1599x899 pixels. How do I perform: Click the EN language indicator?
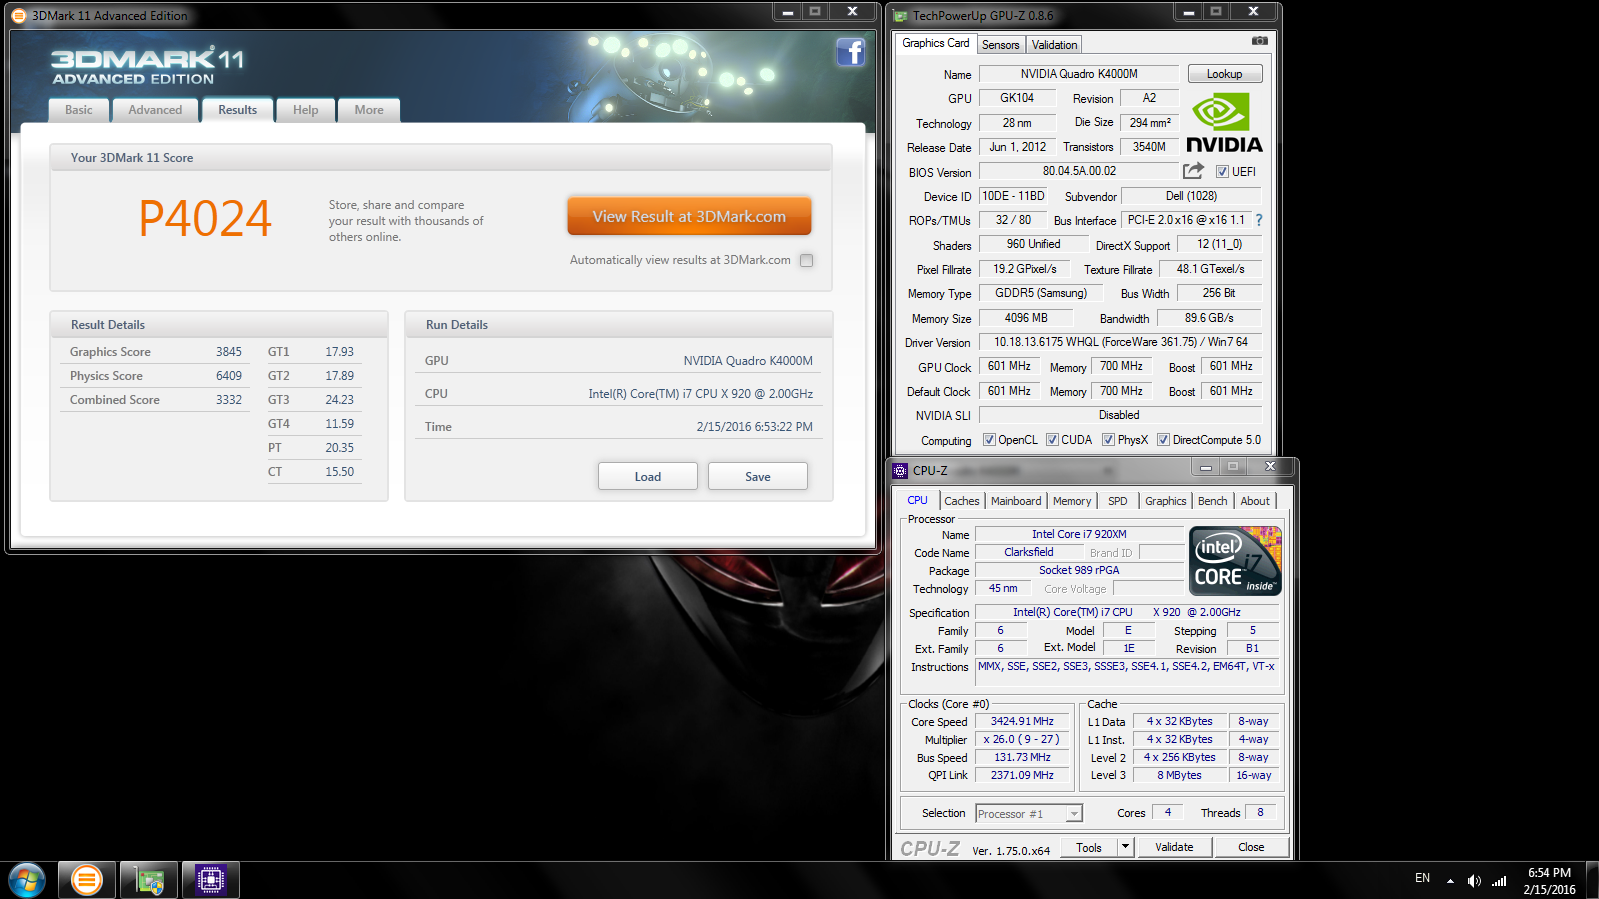(x=1422, y=878)
